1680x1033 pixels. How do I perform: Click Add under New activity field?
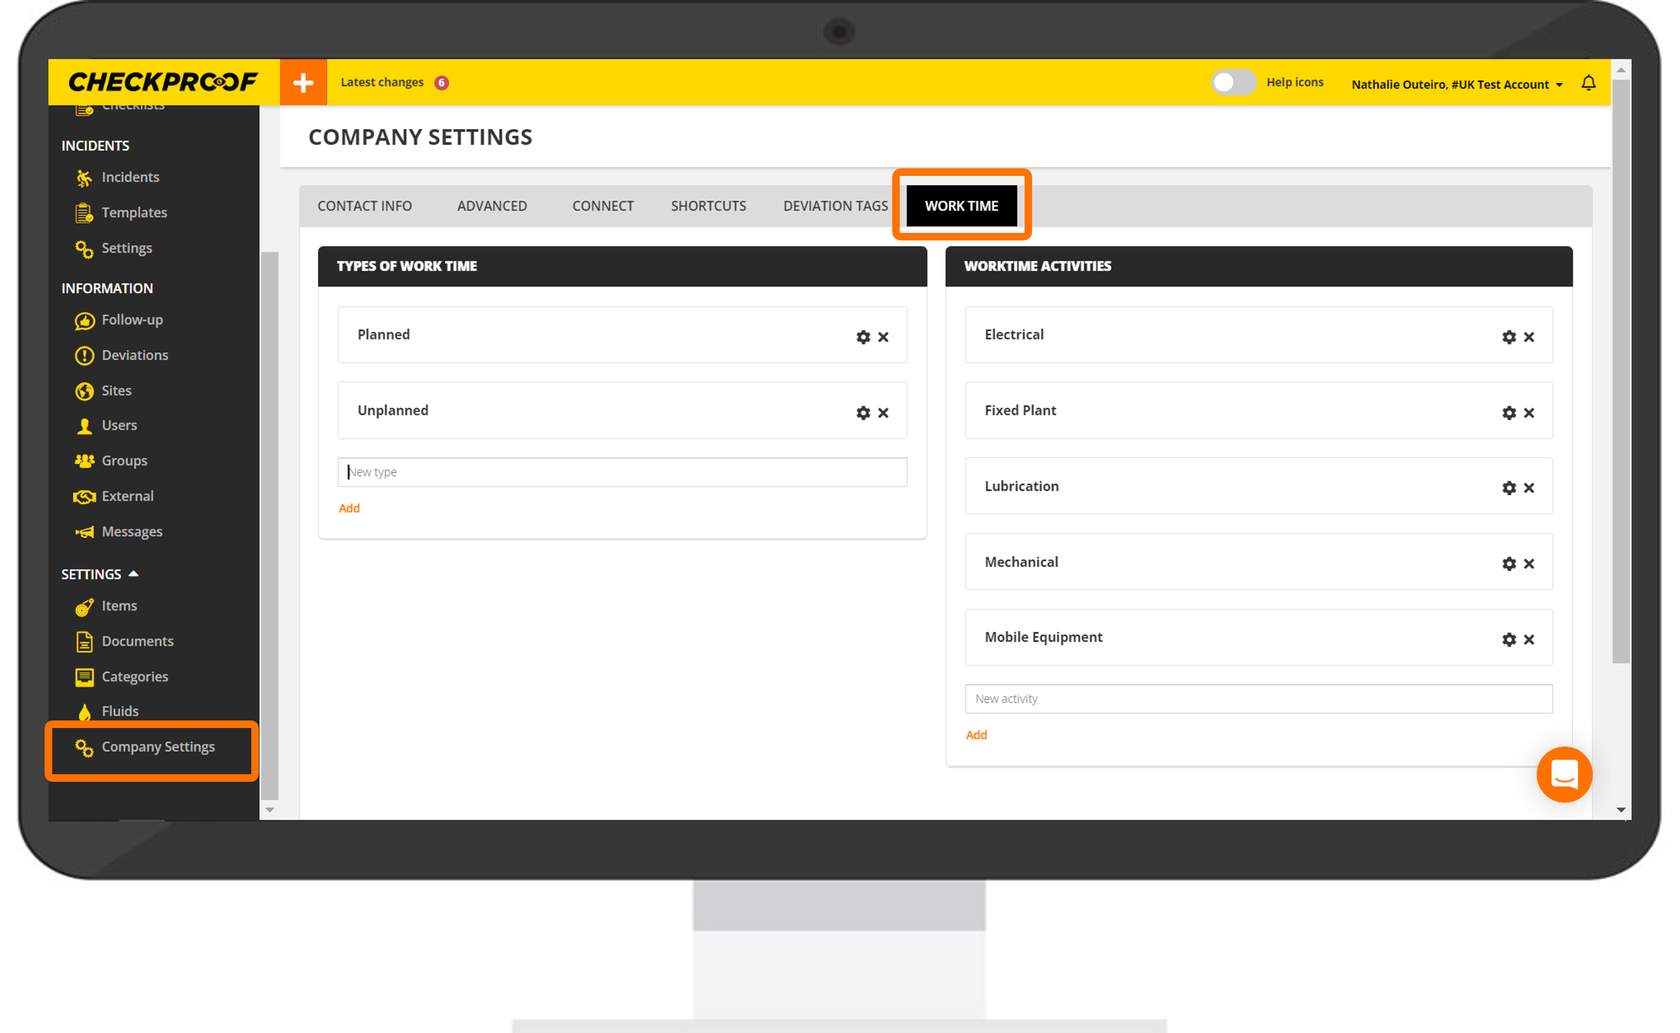click(976, 735)
